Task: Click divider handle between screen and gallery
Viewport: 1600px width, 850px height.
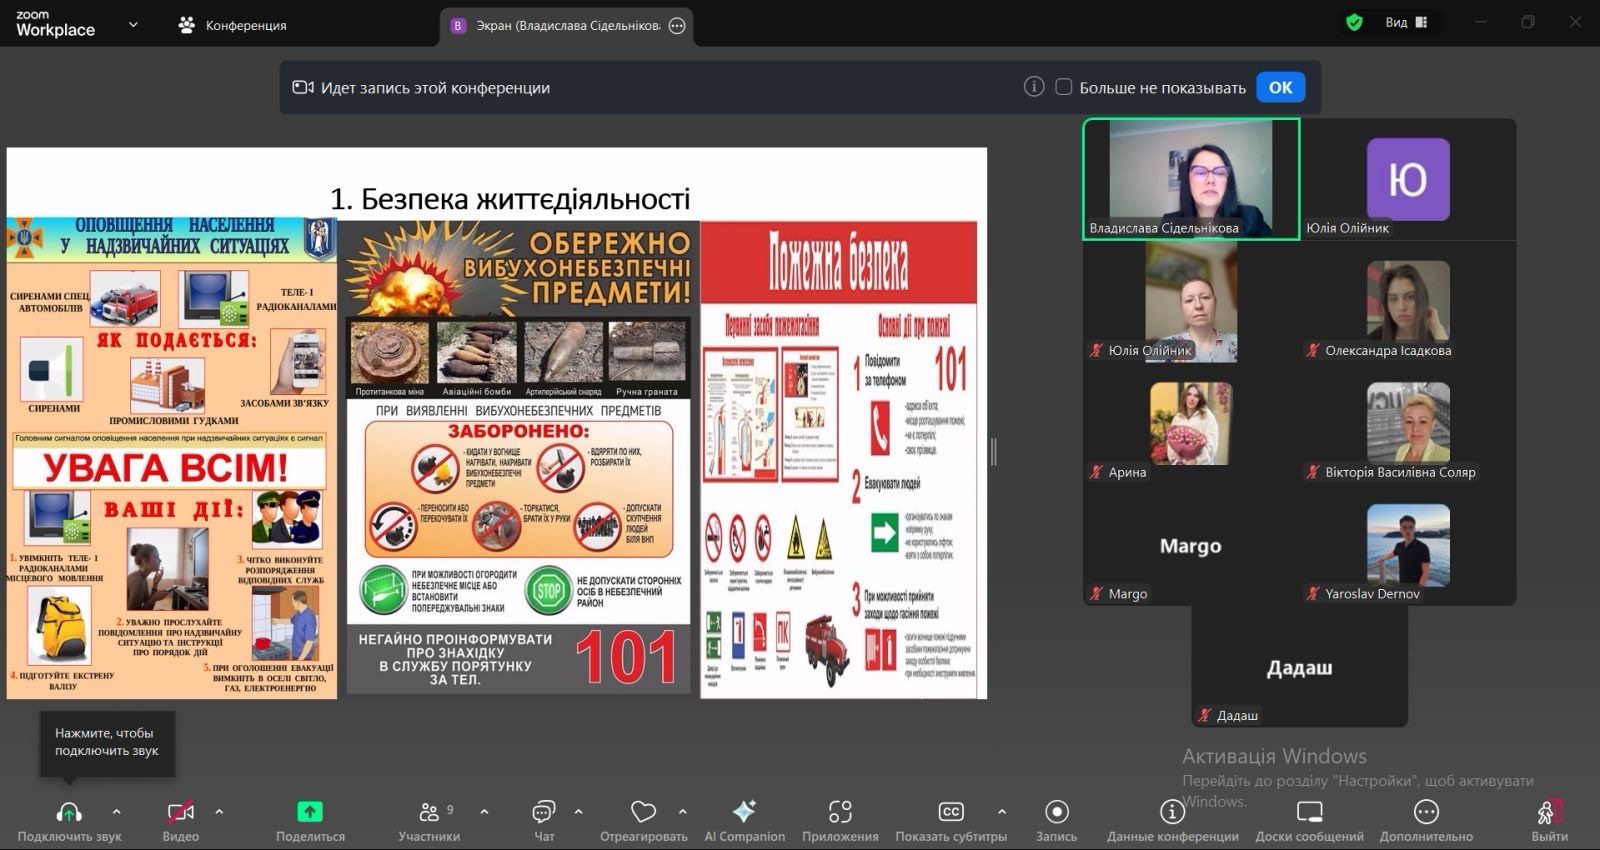Action: click(x=993, y=452)
